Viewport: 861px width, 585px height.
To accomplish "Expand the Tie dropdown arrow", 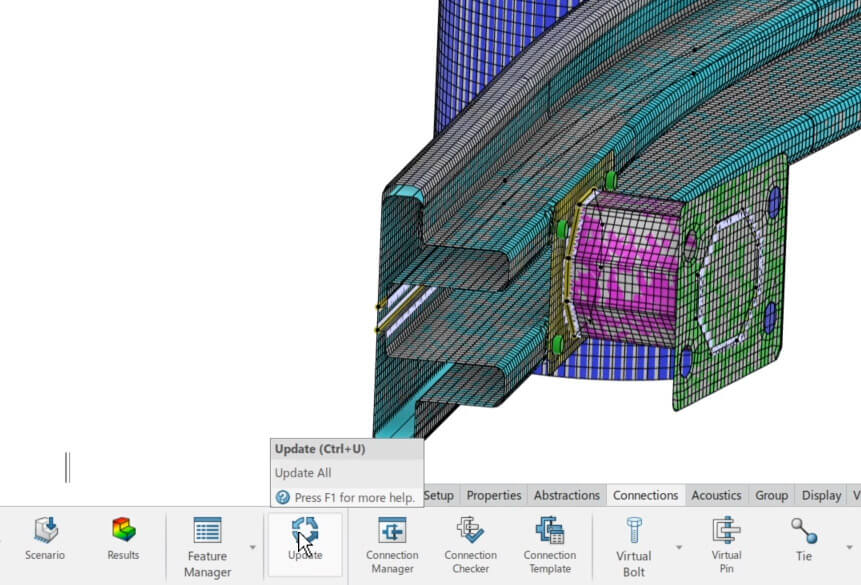I will point(849,547).
